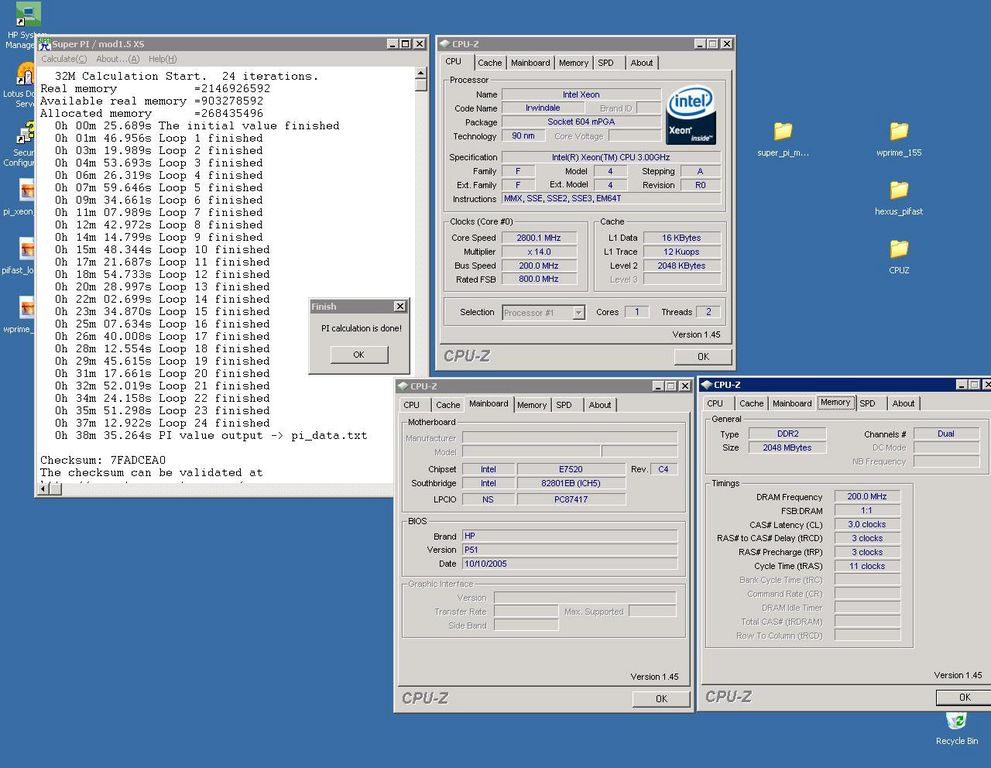The height and width of the screenshot is (768, 991).
Task: Click the Checksum: 7FADCEA0 line
Action: [x=103, y=460]
